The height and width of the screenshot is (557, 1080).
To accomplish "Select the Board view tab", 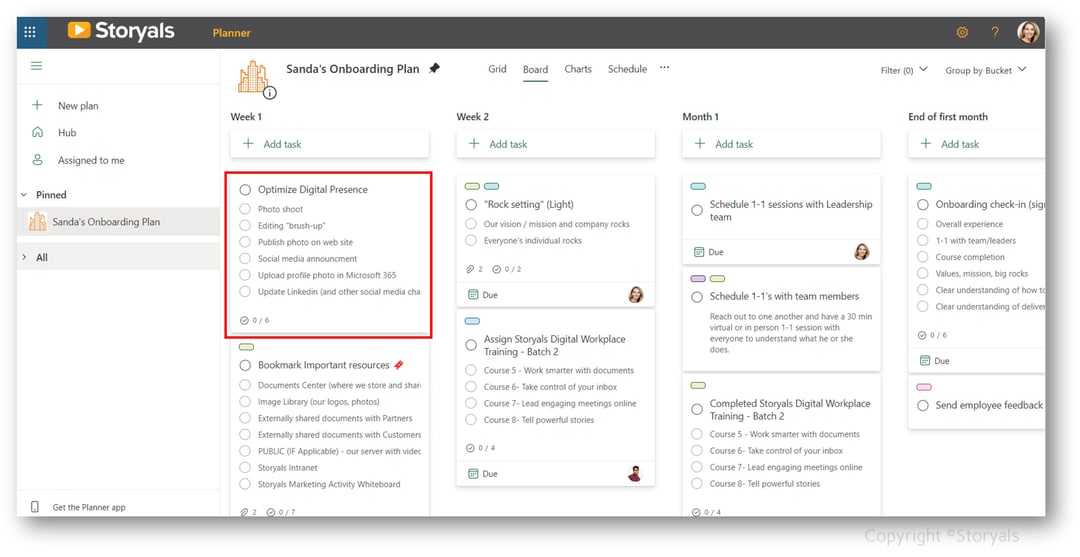I will (535, 70).
